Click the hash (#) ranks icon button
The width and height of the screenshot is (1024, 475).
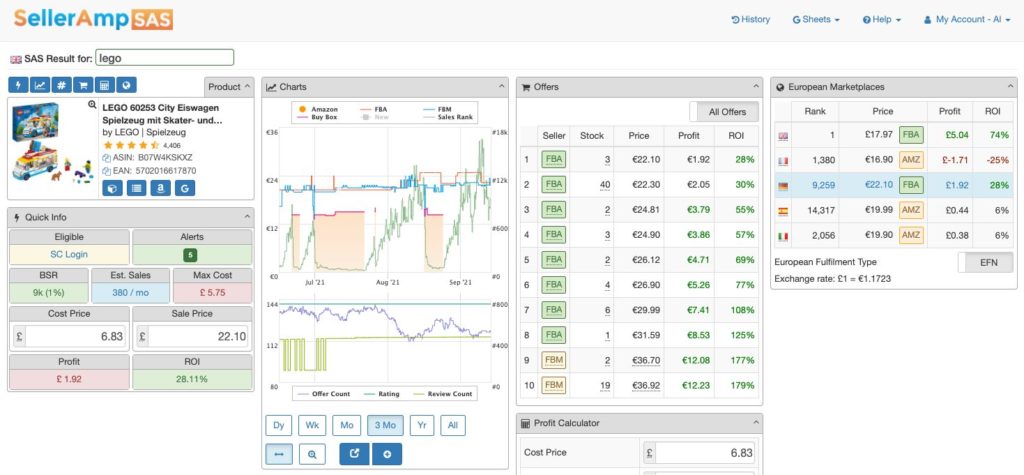[61, 86]
